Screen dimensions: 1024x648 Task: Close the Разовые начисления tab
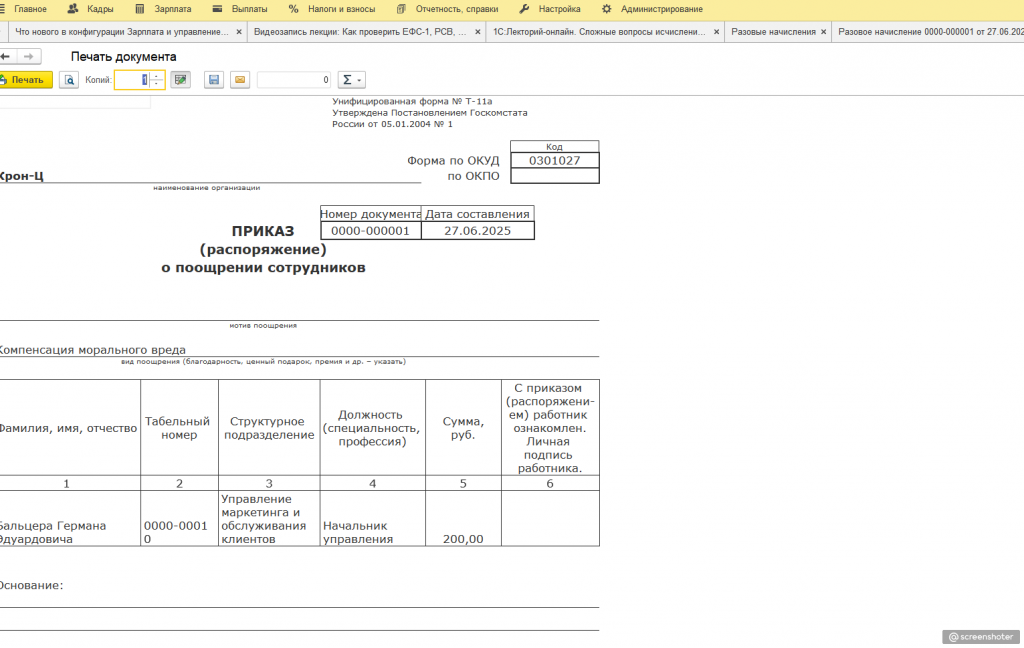click(824, 31)
